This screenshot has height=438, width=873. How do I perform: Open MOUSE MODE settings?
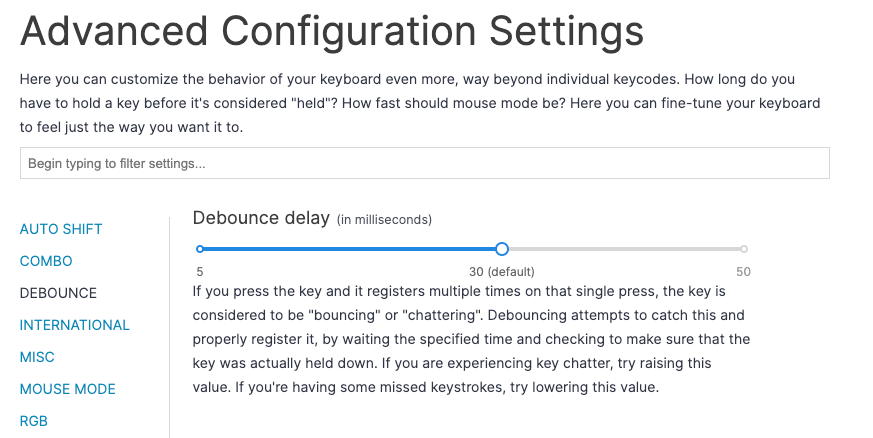coord(68,389)
